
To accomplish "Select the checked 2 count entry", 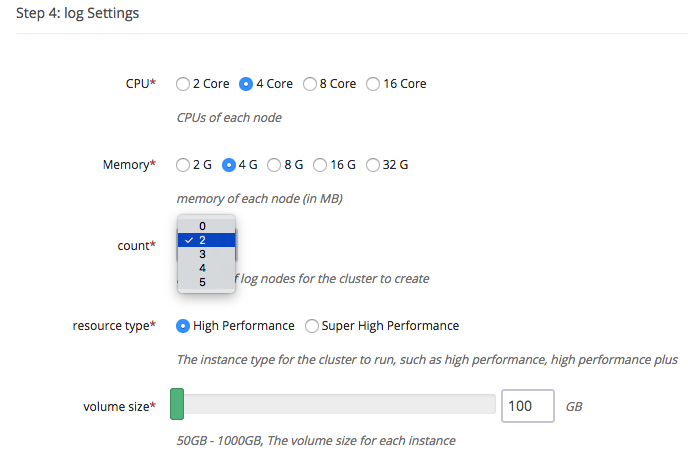I will [206, 240].
